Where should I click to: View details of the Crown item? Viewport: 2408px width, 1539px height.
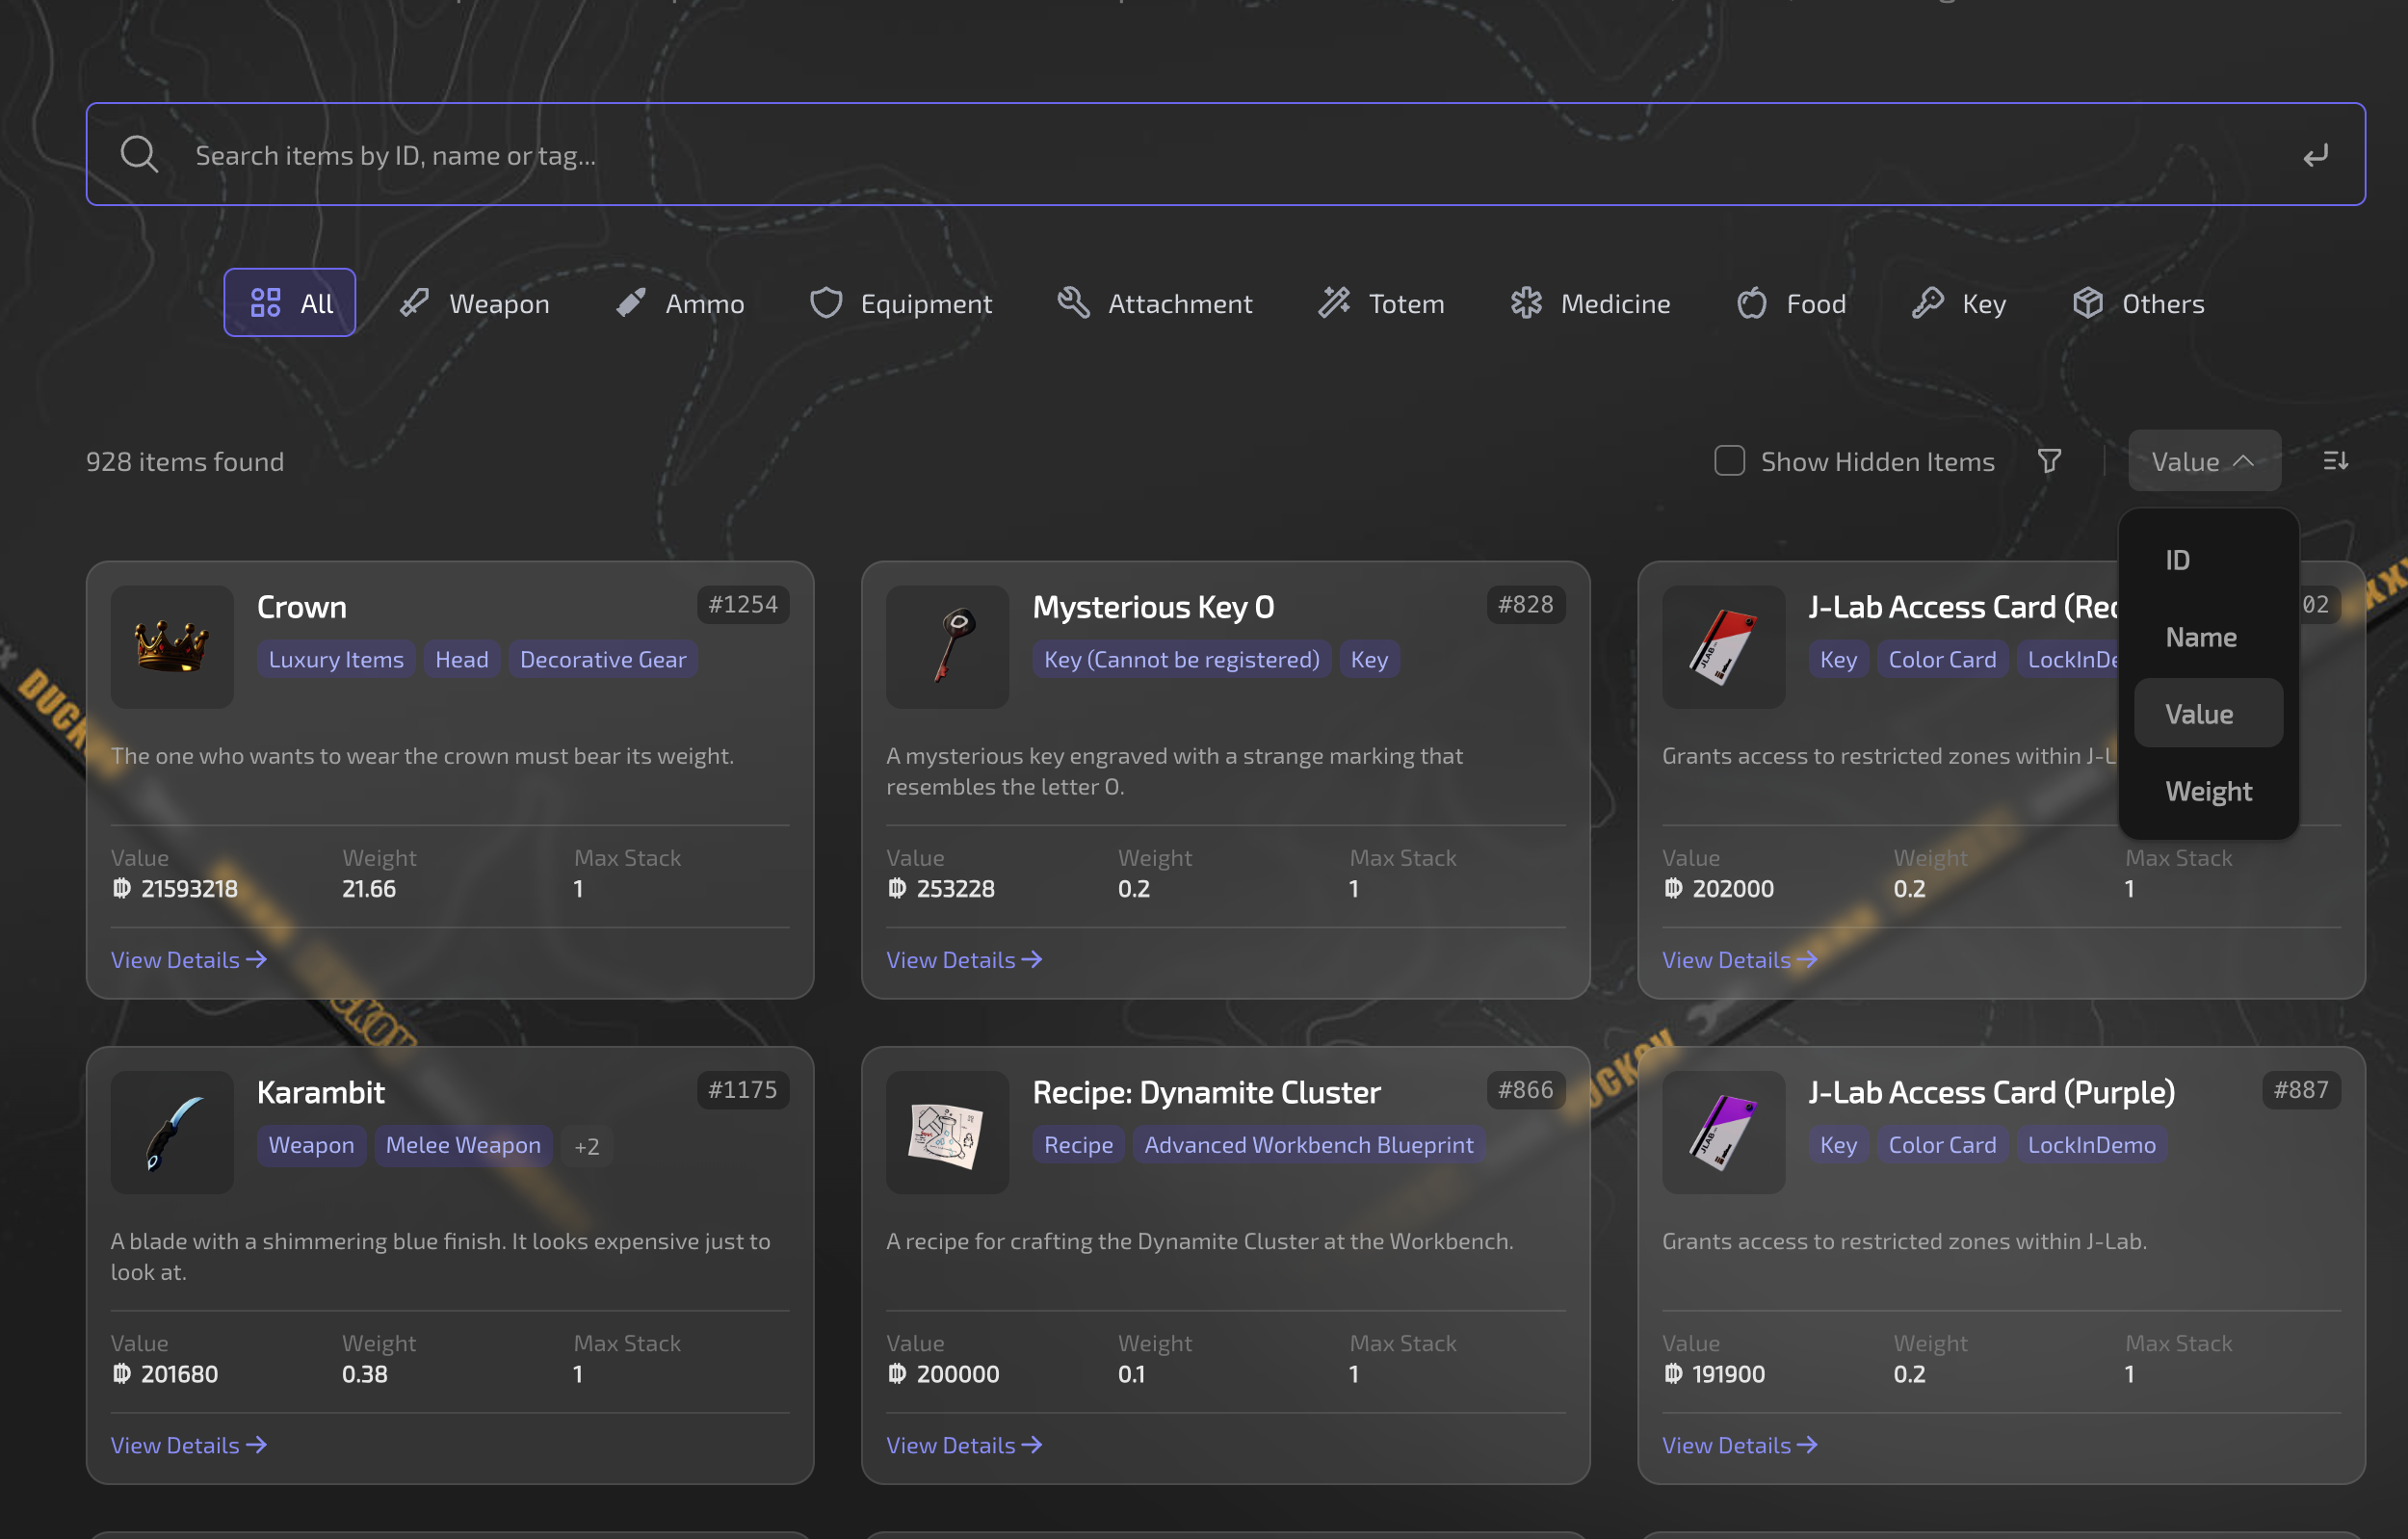pyautogui.click(x=188, y=959)
